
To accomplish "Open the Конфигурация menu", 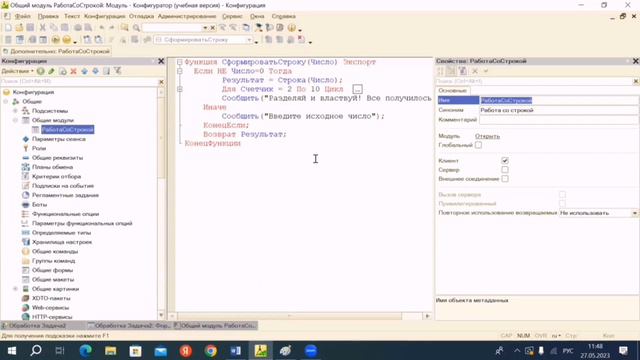I will 104,16.
